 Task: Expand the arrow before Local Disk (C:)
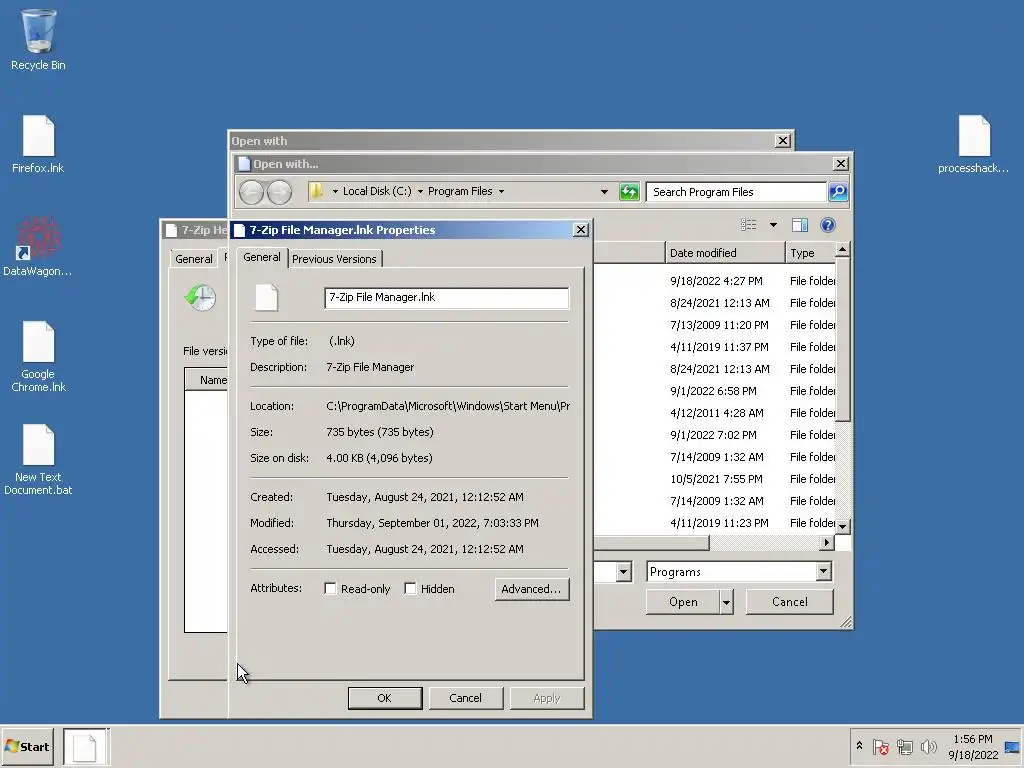335,191
